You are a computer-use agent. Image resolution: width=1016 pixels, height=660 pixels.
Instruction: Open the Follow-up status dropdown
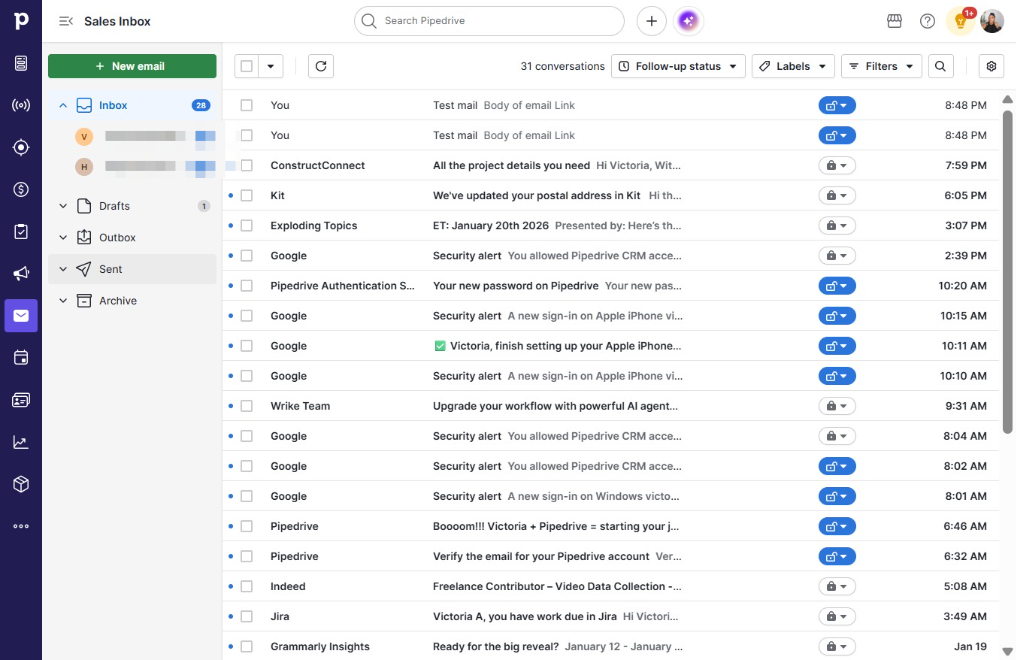pyautogui.click(x=678, y=66)
